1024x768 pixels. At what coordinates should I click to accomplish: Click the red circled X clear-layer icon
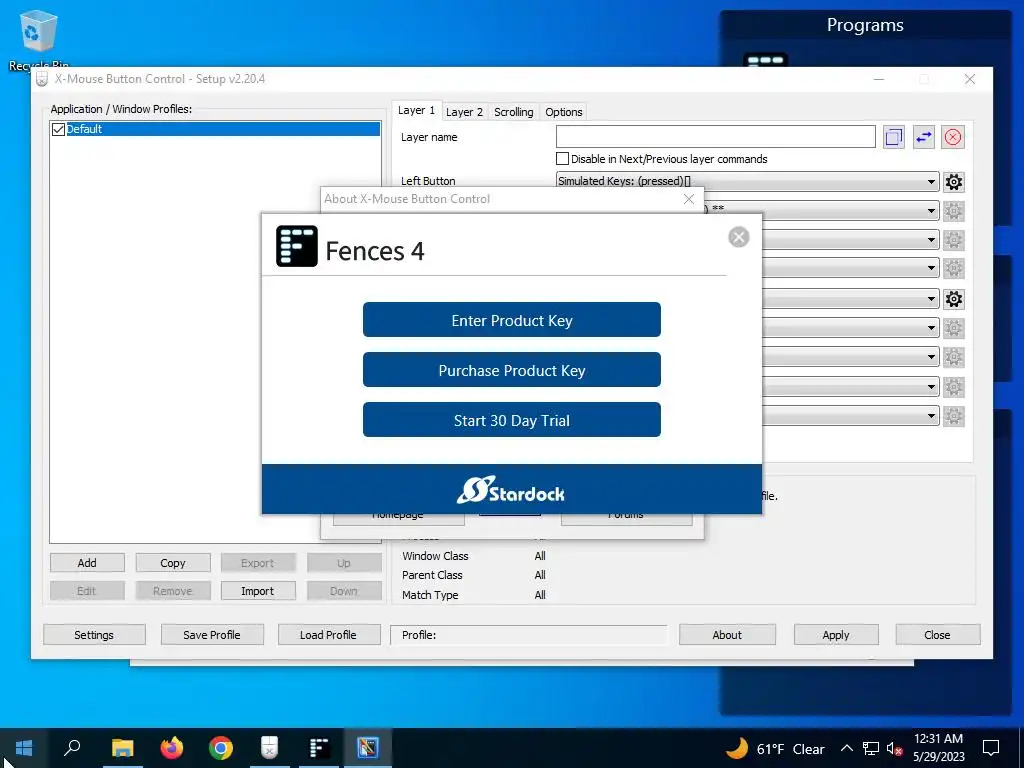point(953,137)
